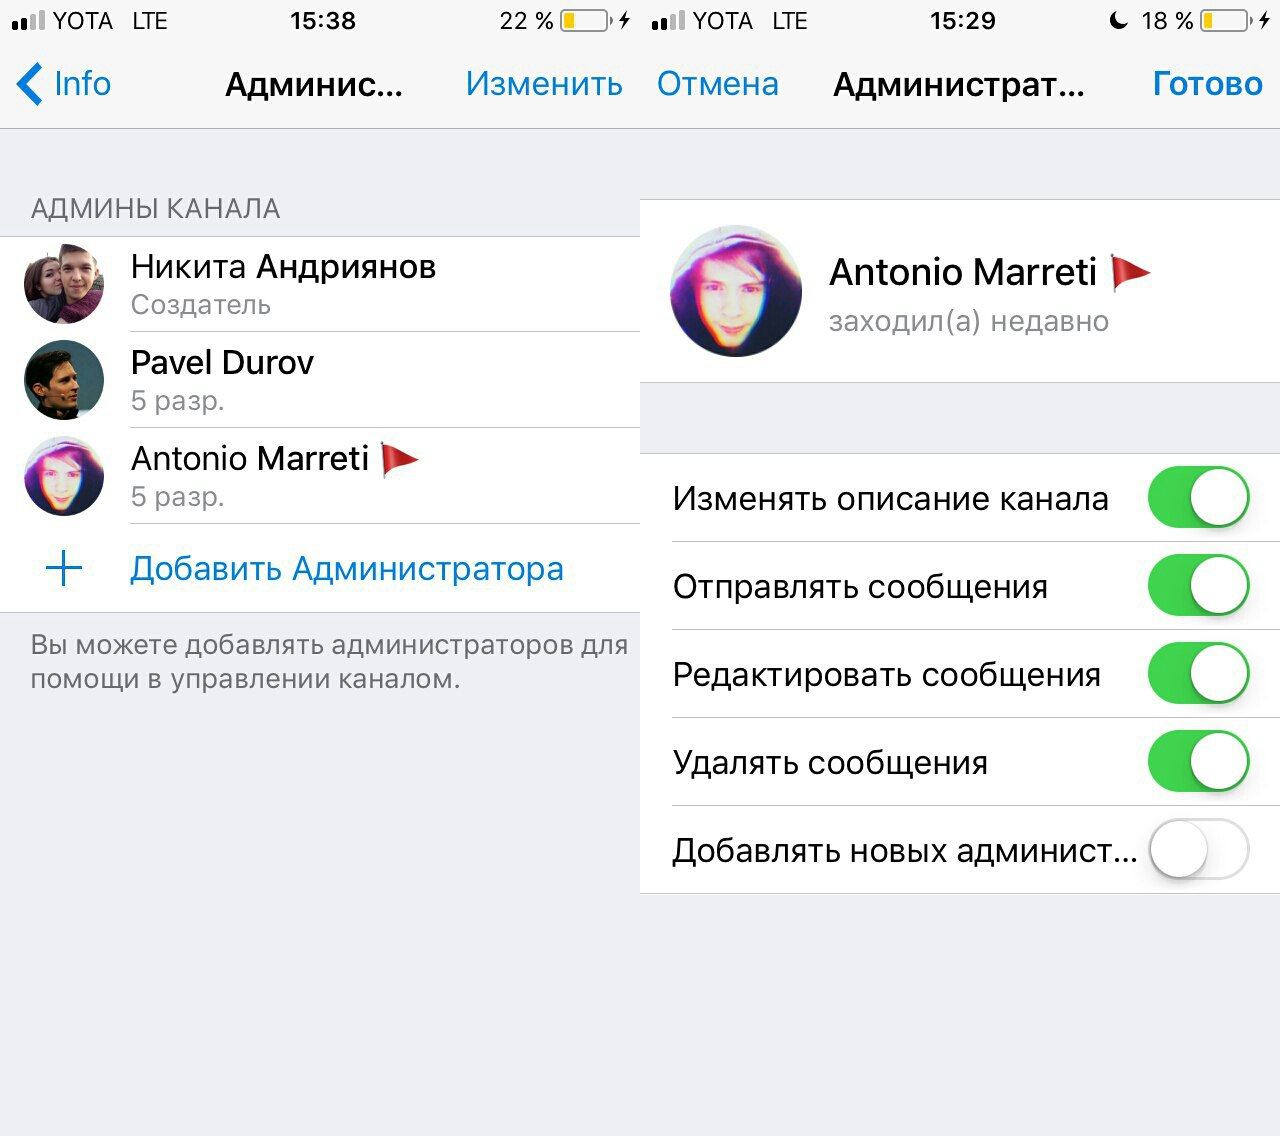
Task: Tap Antonio Marreti's avatar in admin list
Action: [64, 476]
